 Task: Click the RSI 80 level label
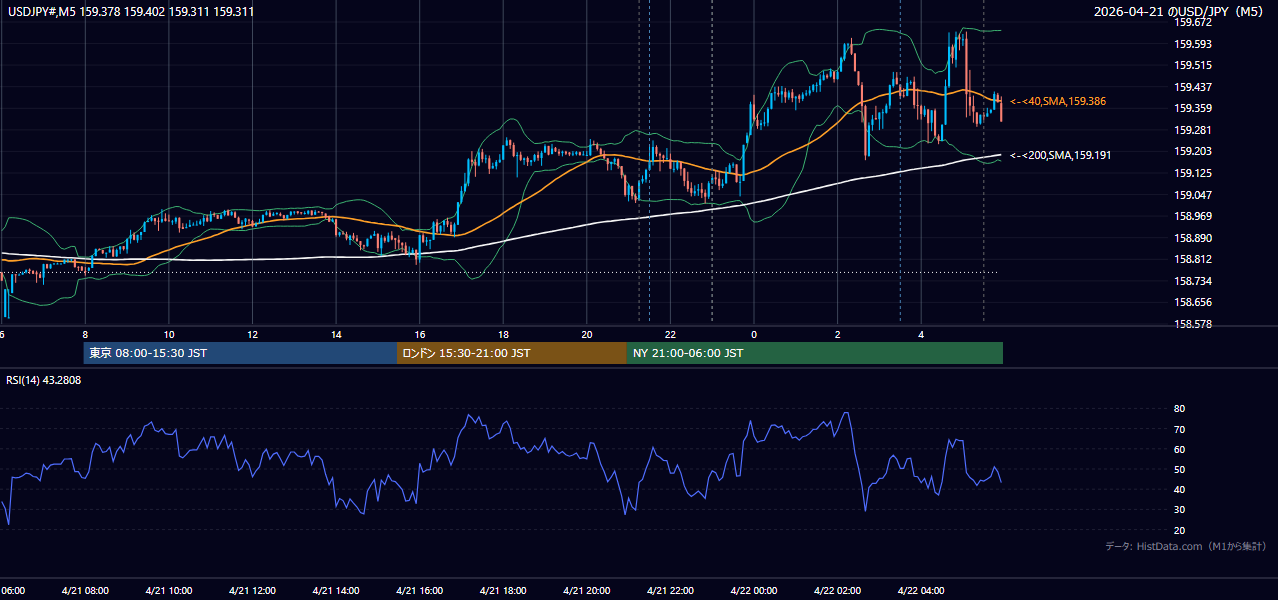(x=1179, y=409)
